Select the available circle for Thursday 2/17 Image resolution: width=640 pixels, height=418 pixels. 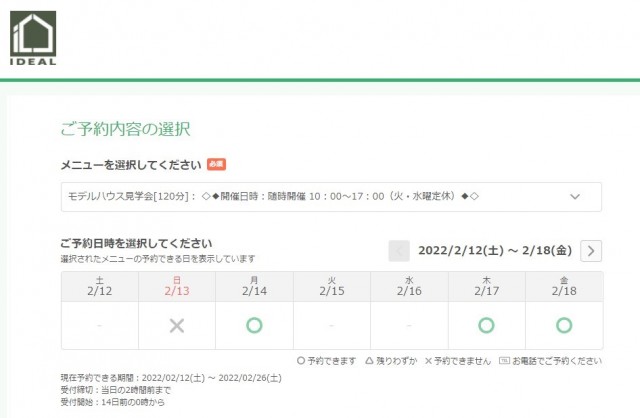coord(486,325)
